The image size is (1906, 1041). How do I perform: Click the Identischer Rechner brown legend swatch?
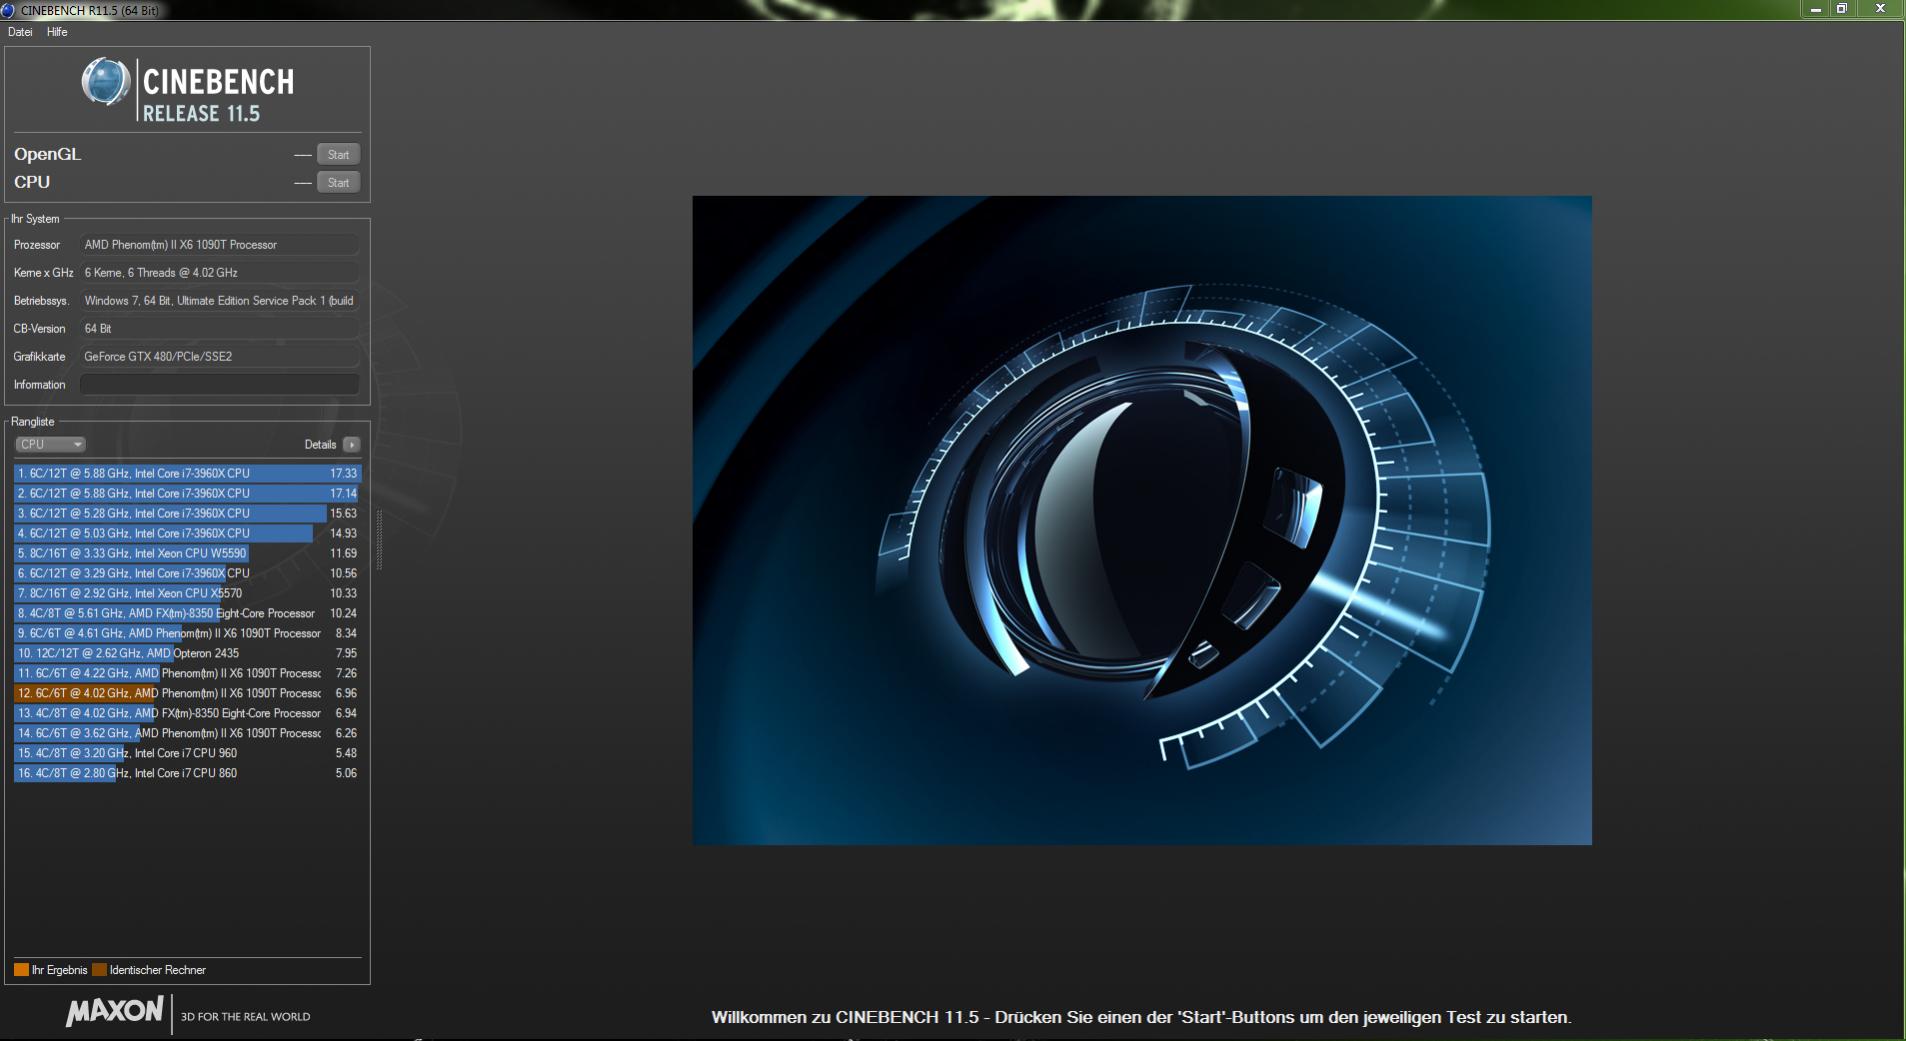click(x=99, y=970)
